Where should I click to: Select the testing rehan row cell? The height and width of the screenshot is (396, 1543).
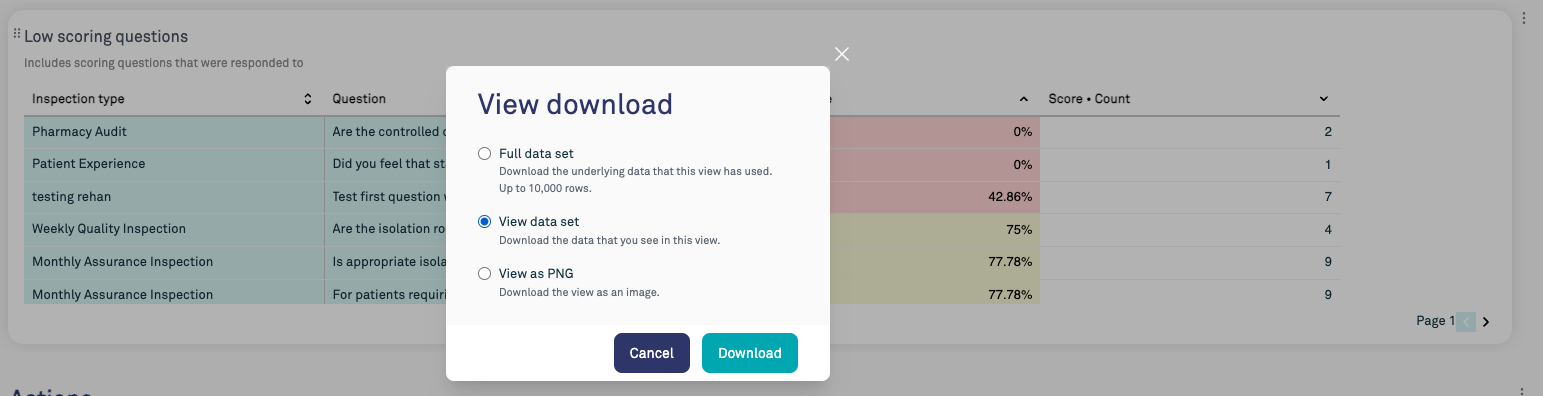point(174,197)
